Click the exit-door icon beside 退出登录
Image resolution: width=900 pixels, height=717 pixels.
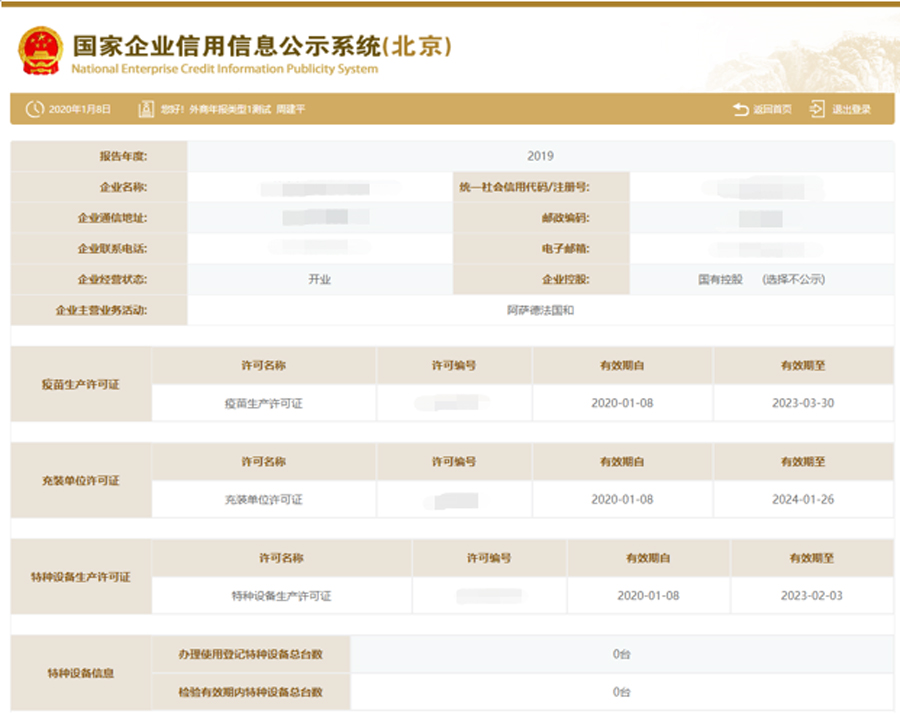(816, 108)
